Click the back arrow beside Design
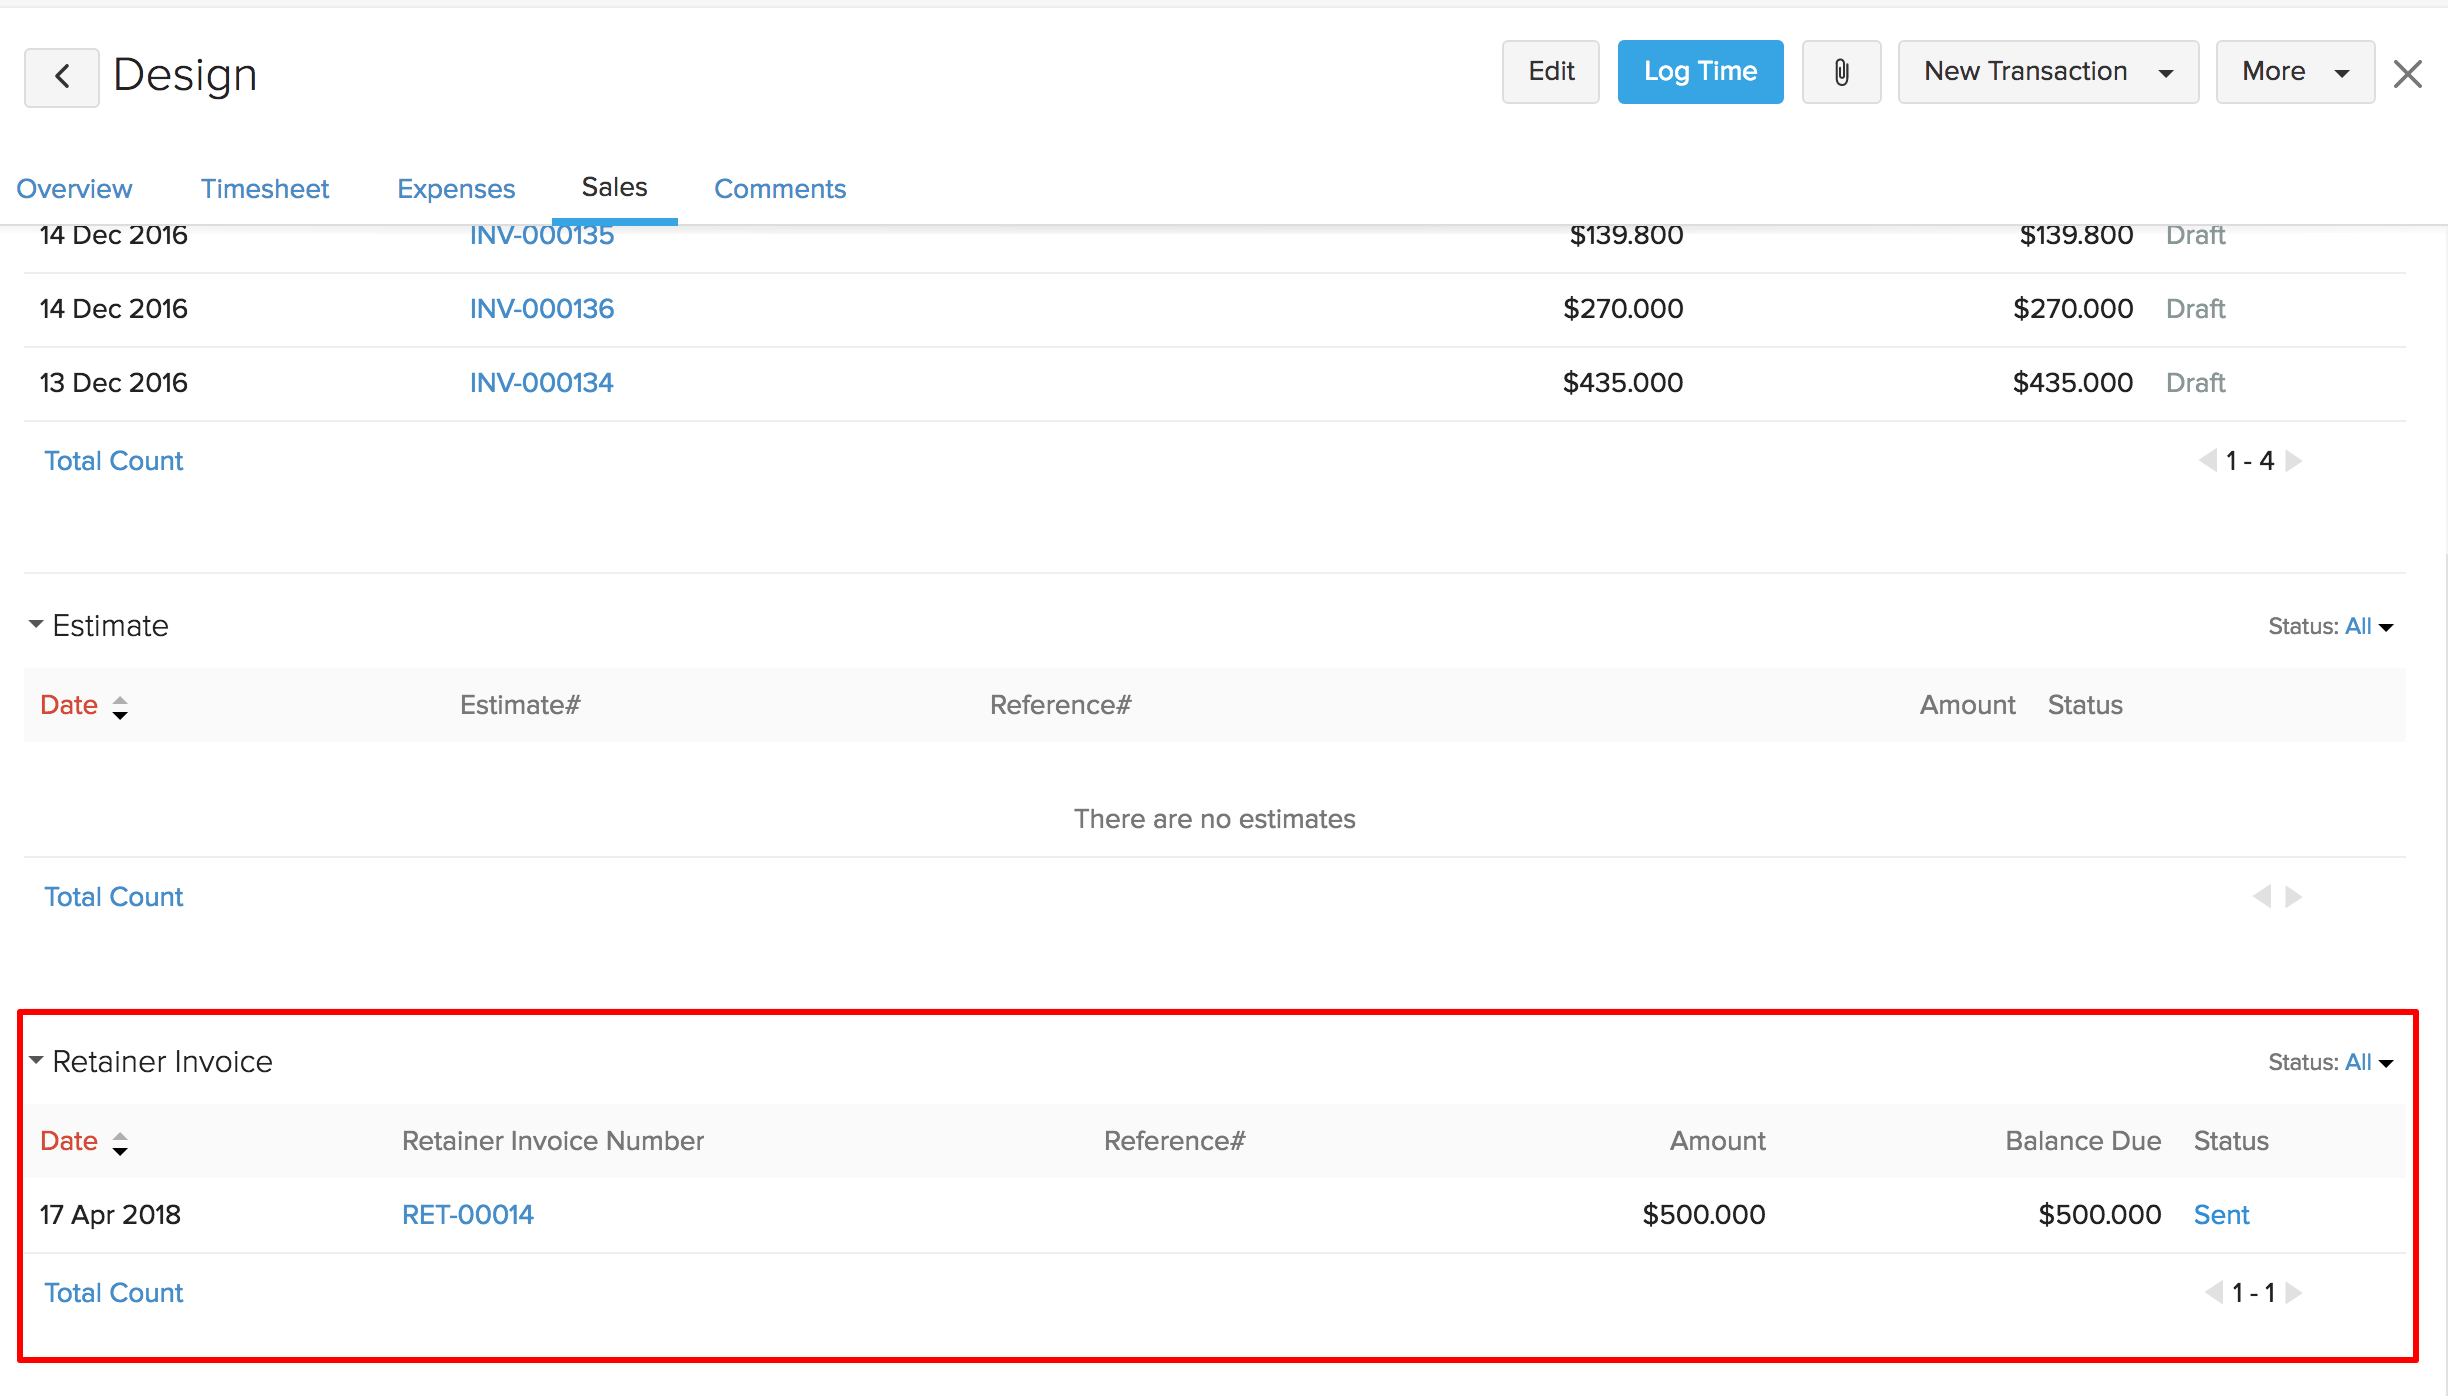The image size is (2448, 1396). pos(61,76)
